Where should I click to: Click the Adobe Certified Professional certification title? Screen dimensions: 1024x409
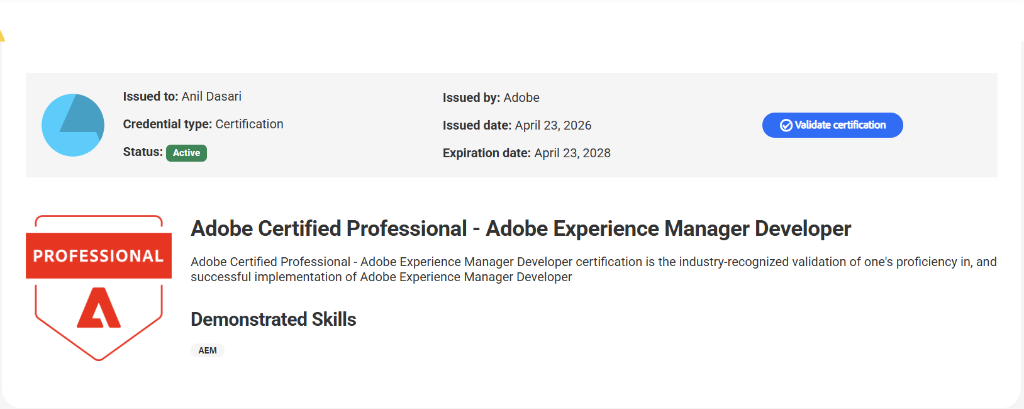(x=520, y=229)
